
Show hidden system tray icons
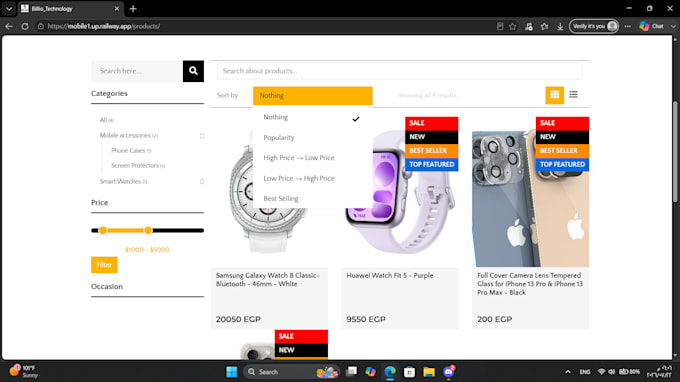(x=568, y=372)
